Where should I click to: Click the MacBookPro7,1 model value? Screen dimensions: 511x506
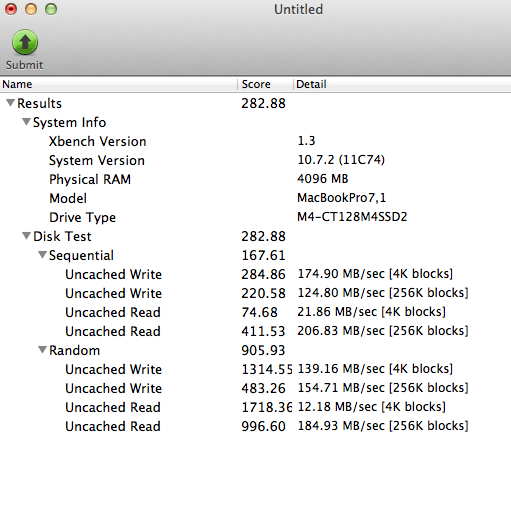coord(342,198)
